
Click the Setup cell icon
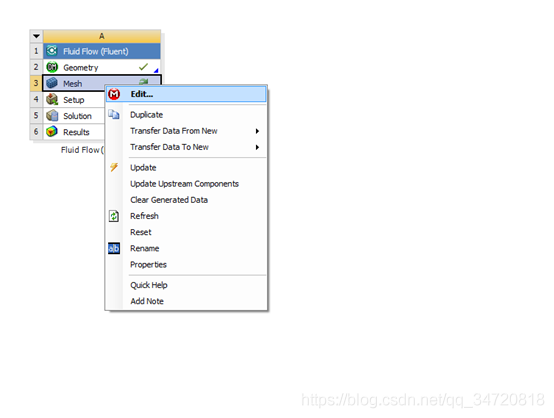52,99
